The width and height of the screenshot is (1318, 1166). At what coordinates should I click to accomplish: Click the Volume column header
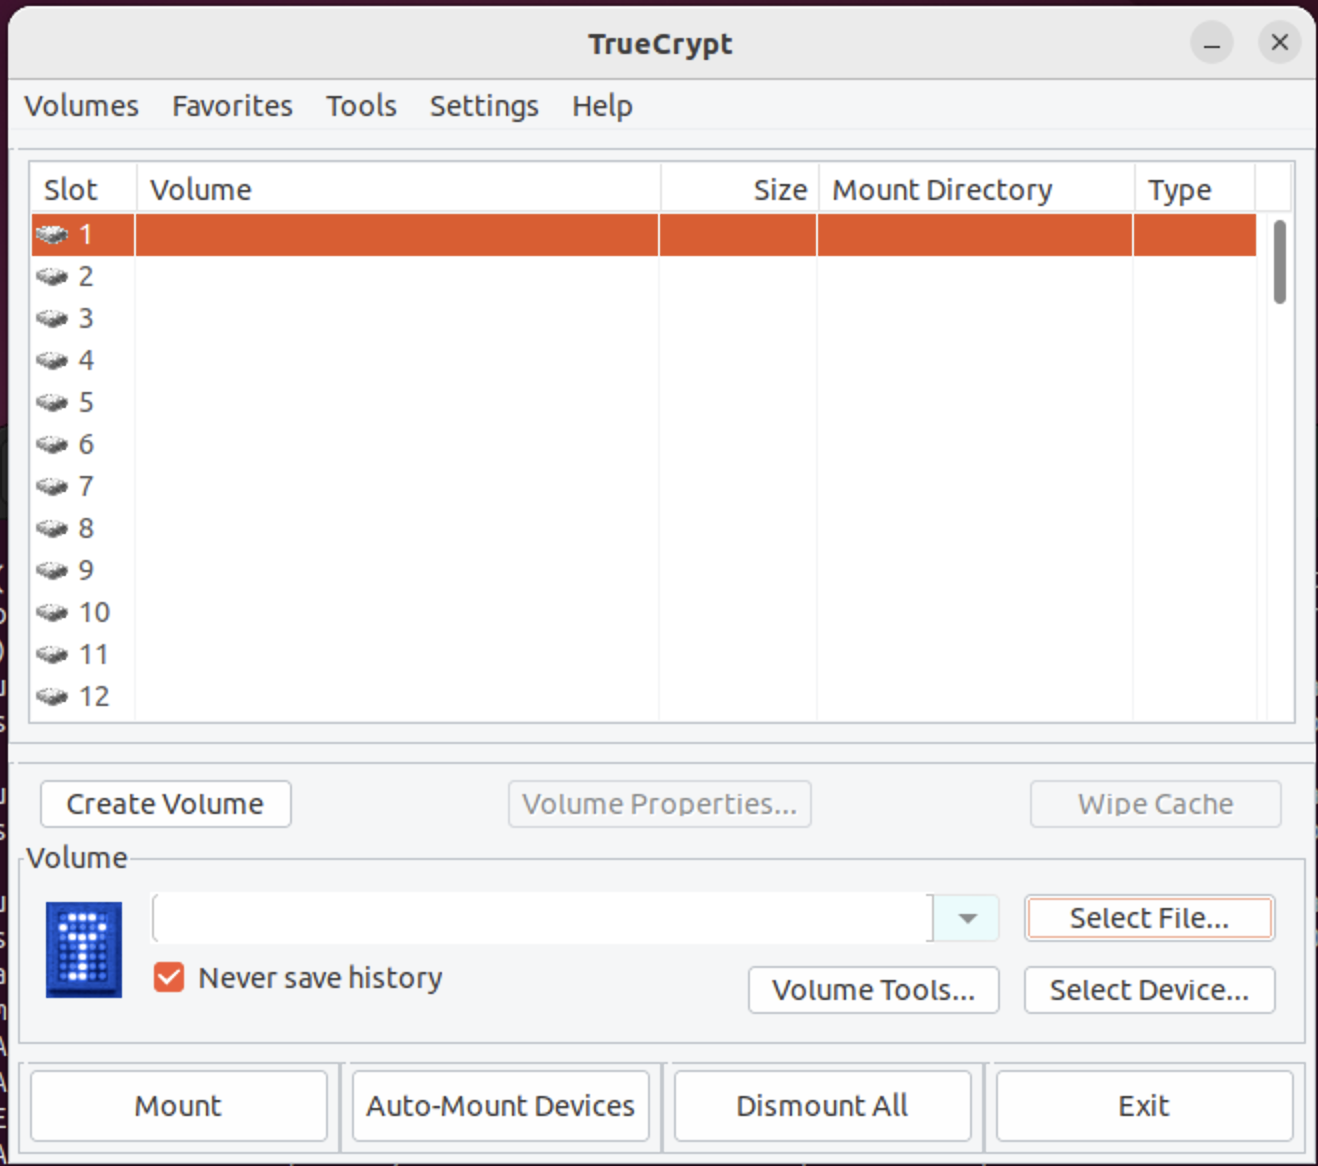[x=398, y=189]
